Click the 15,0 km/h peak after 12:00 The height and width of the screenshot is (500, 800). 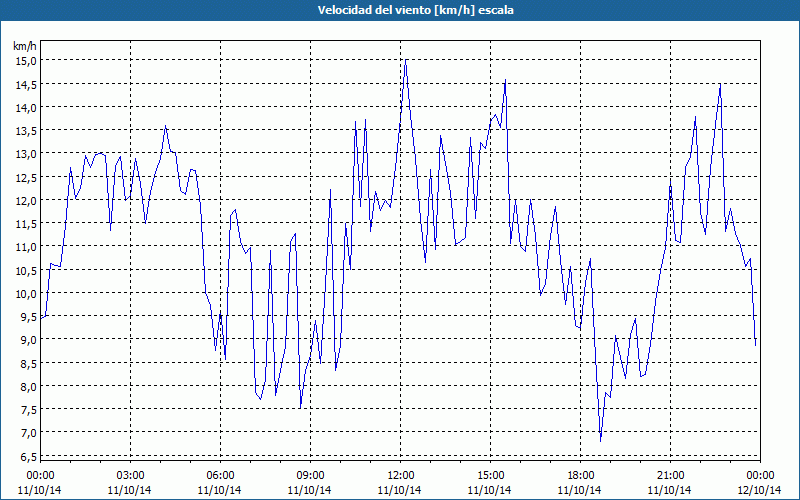tap(406, 60)
